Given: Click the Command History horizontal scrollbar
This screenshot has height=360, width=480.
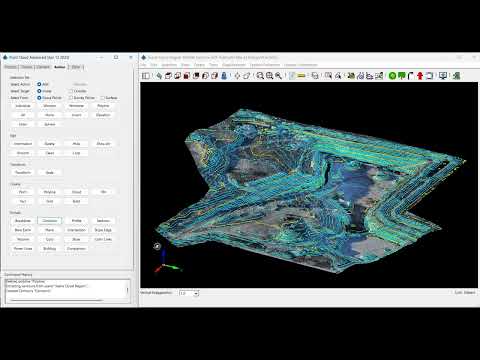Looking at the screenshot, I should [57, 300].
